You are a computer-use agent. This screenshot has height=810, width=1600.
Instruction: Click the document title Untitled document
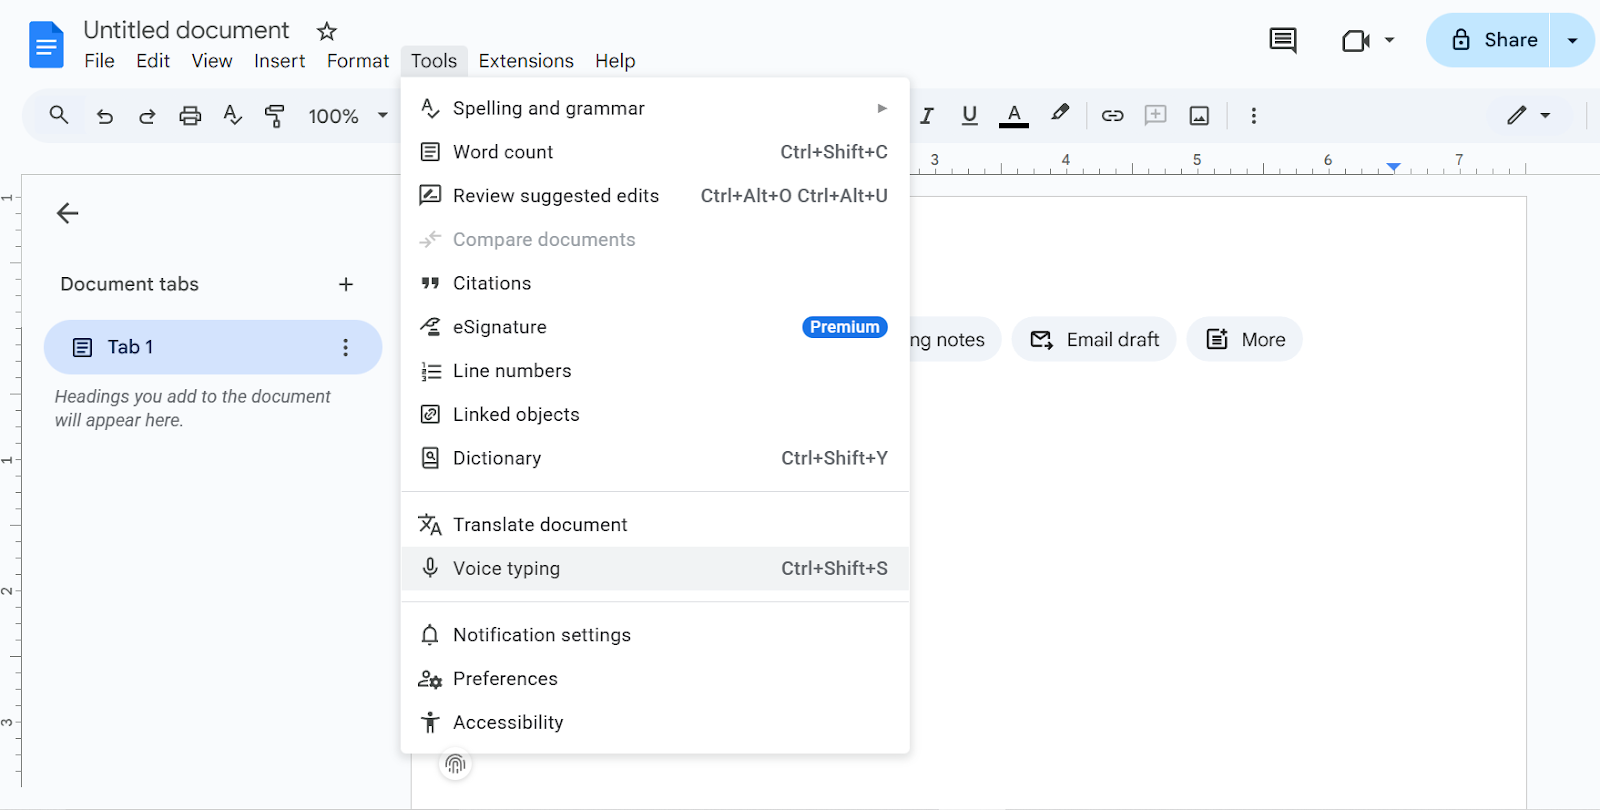click(x=186, y=30)
